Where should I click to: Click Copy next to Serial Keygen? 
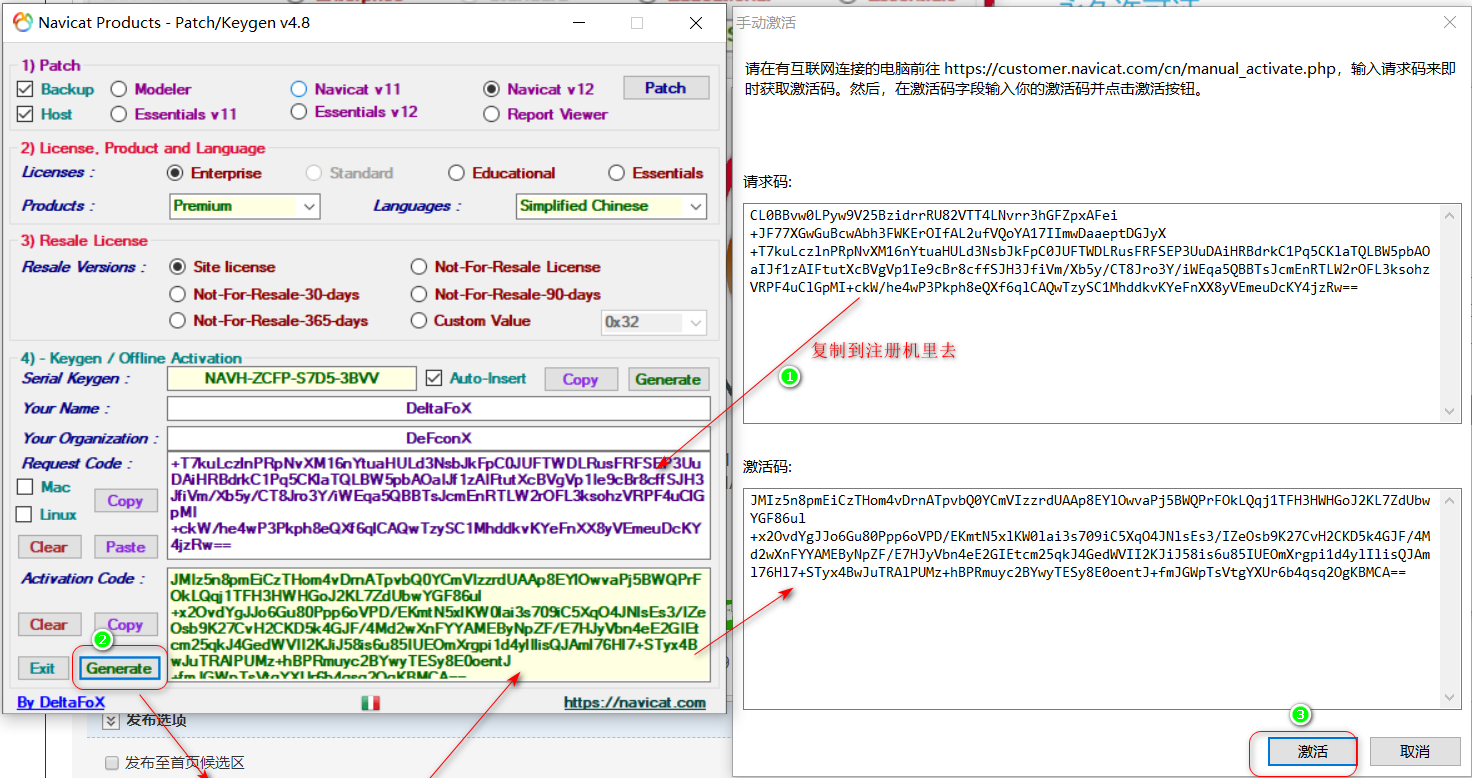pos(580,379)
